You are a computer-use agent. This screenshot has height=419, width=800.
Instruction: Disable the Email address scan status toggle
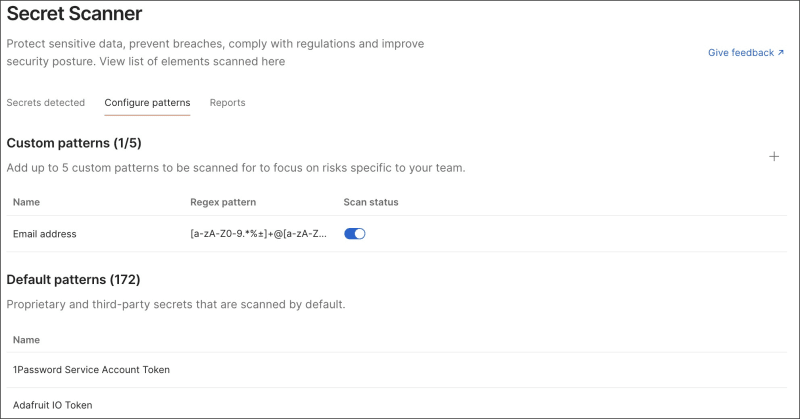click(355, 234)
